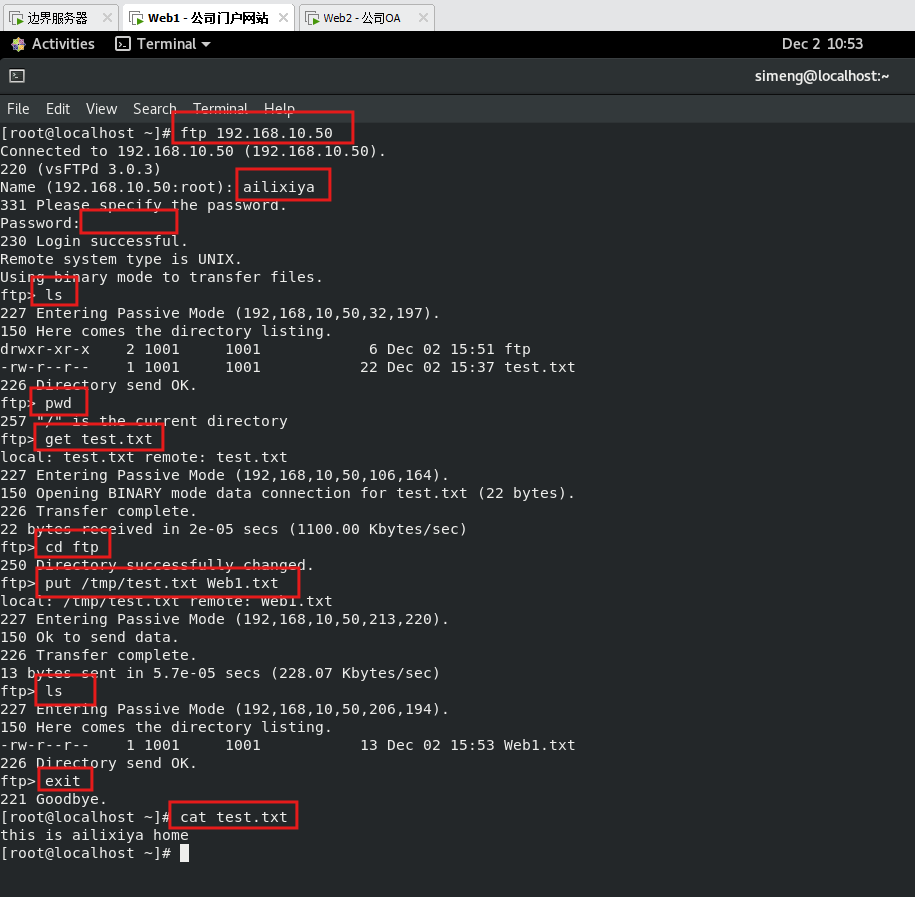The image size is (915, 897).
Task: Open the Terminal menu in the menu bar
Action: (x=220, y=109)
